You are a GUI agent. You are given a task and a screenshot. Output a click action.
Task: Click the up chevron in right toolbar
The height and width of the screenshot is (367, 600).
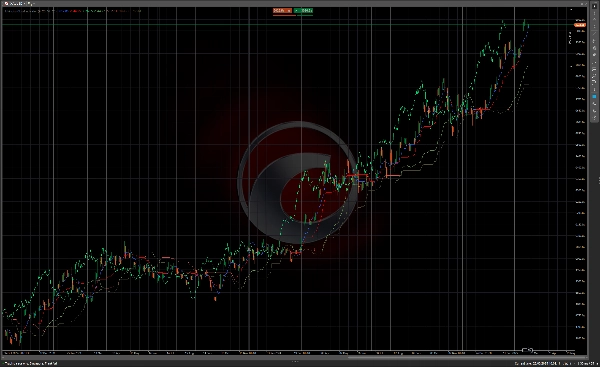[x=595, y=19]
